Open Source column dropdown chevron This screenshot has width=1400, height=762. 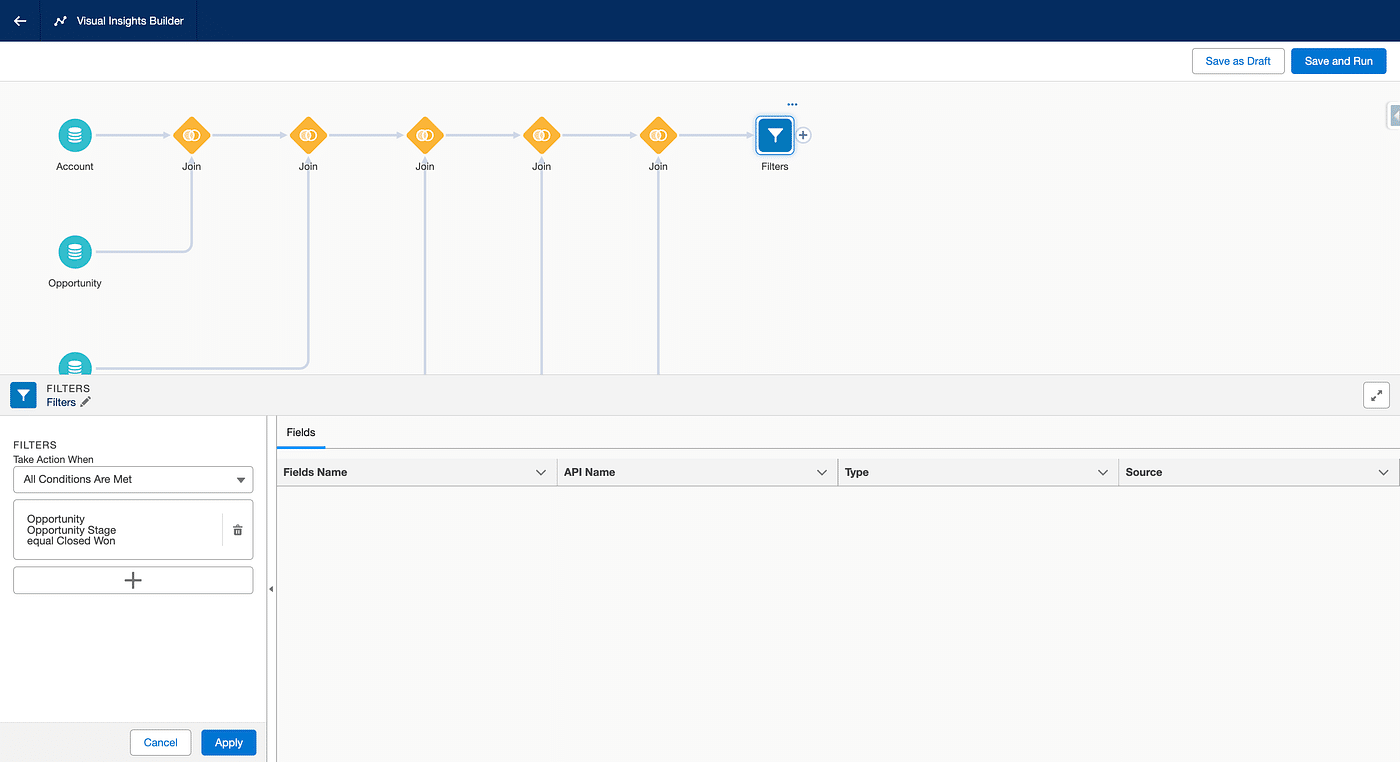[1384, 472]
